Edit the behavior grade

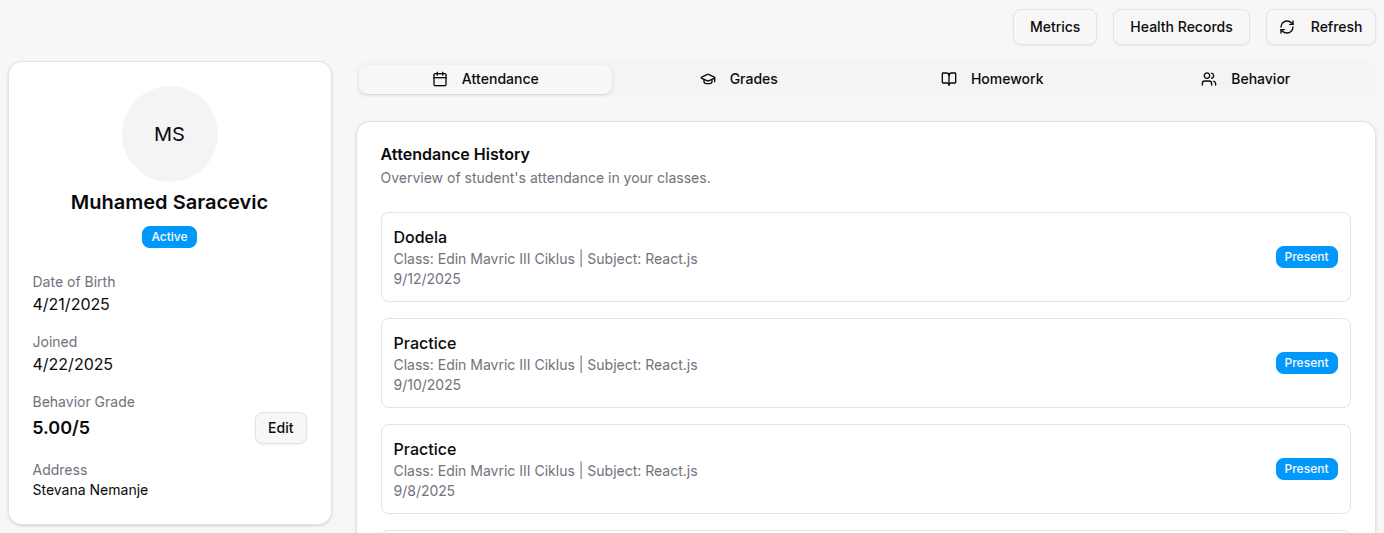point(281,428)
